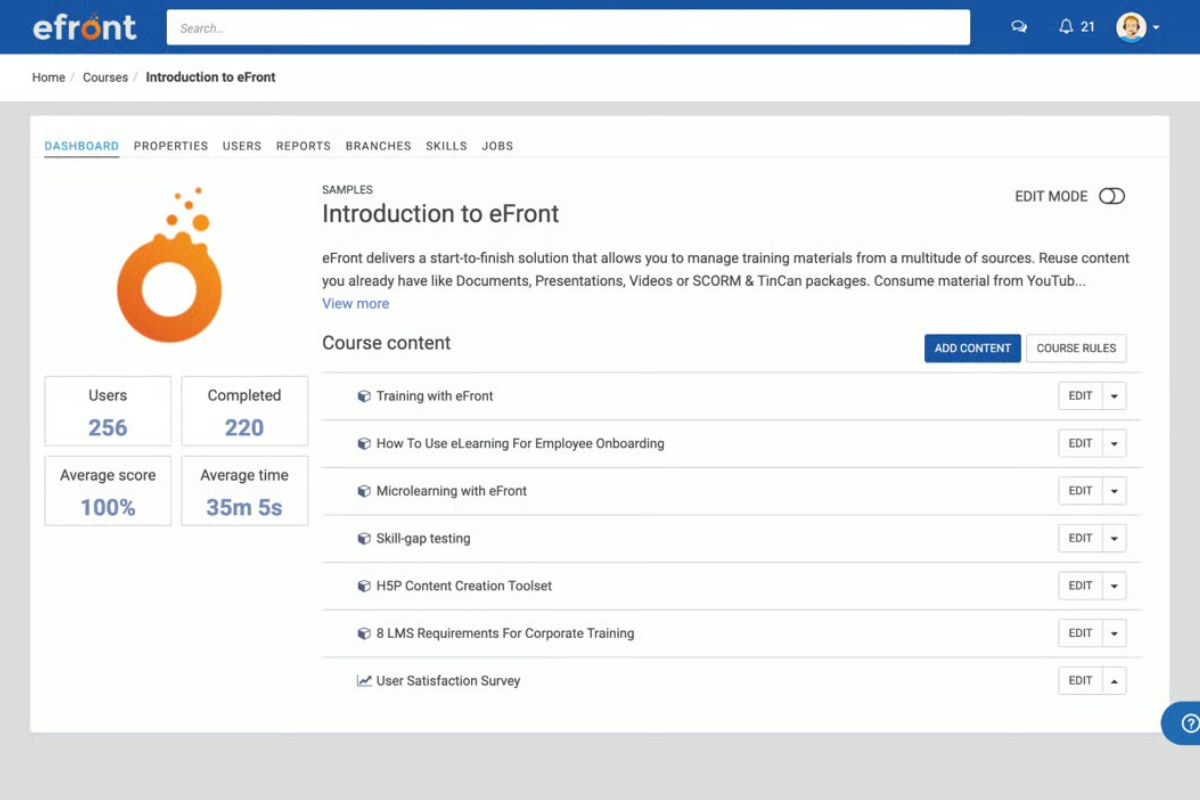
Task: Click Edit for 8 LMS Requirements
Action: (1081, 633)
